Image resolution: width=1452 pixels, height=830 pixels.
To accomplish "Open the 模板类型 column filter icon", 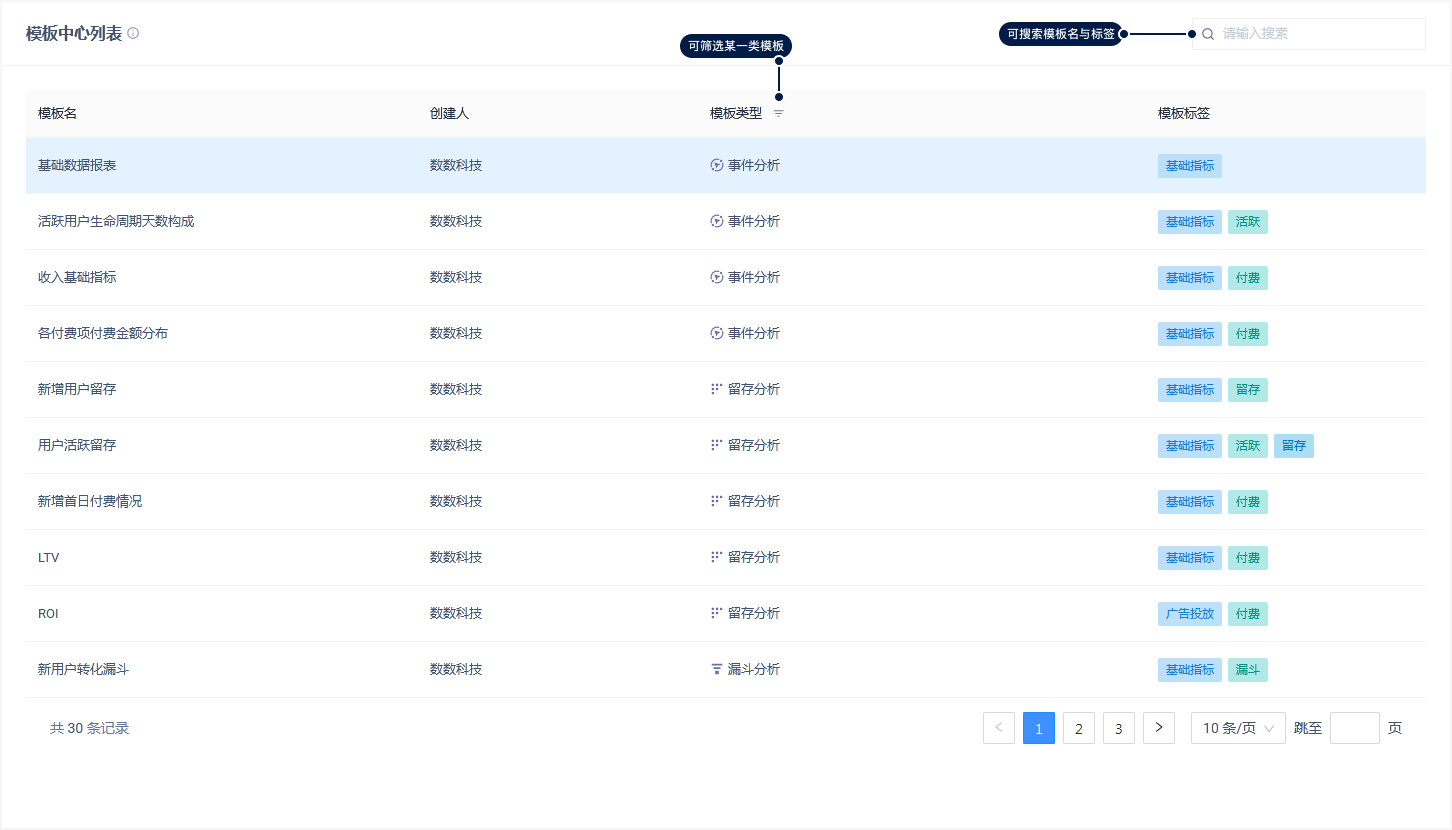I will click(x=779, y=114).
